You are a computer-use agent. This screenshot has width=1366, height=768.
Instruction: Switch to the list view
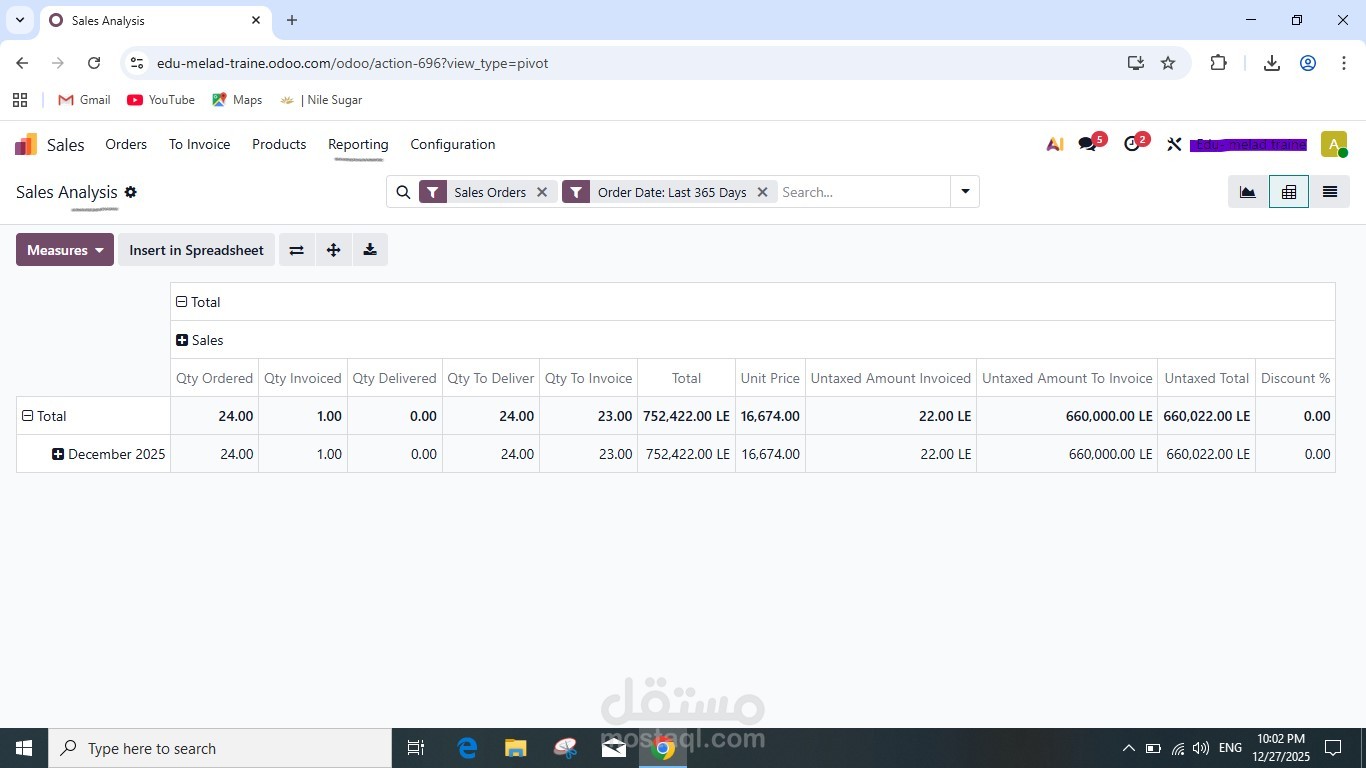pos(1329,192)
